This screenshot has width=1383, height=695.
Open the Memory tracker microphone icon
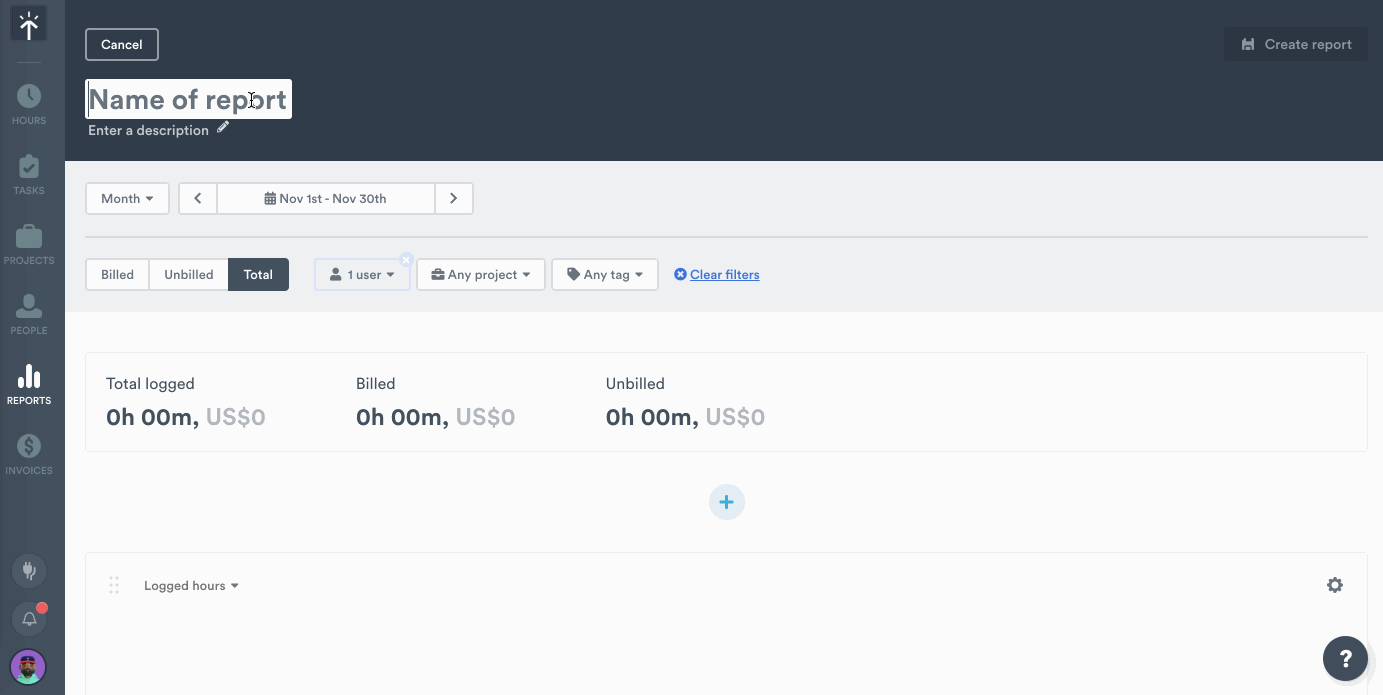(x=28, y=571)
